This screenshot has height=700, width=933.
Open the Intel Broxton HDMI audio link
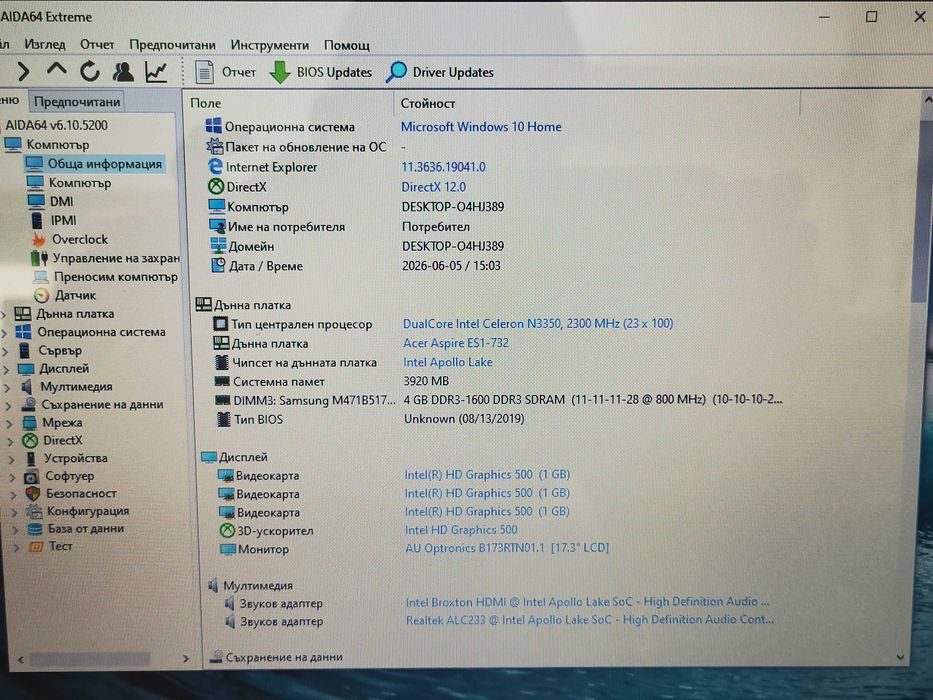click(x=588, y=602)
